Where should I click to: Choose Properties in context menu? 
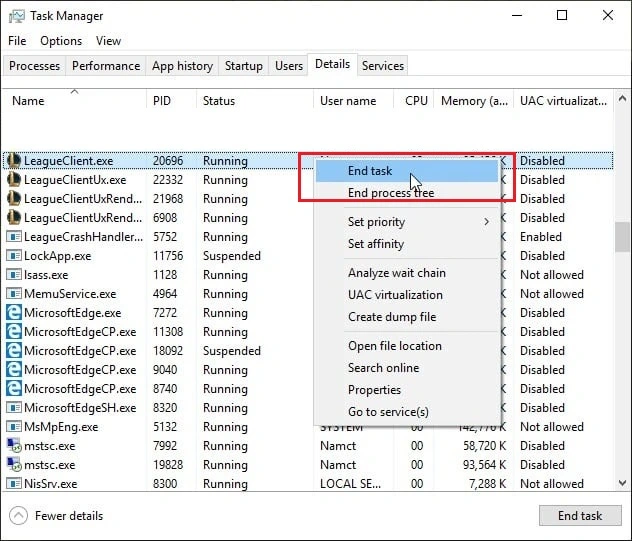[x=407, y=390]
